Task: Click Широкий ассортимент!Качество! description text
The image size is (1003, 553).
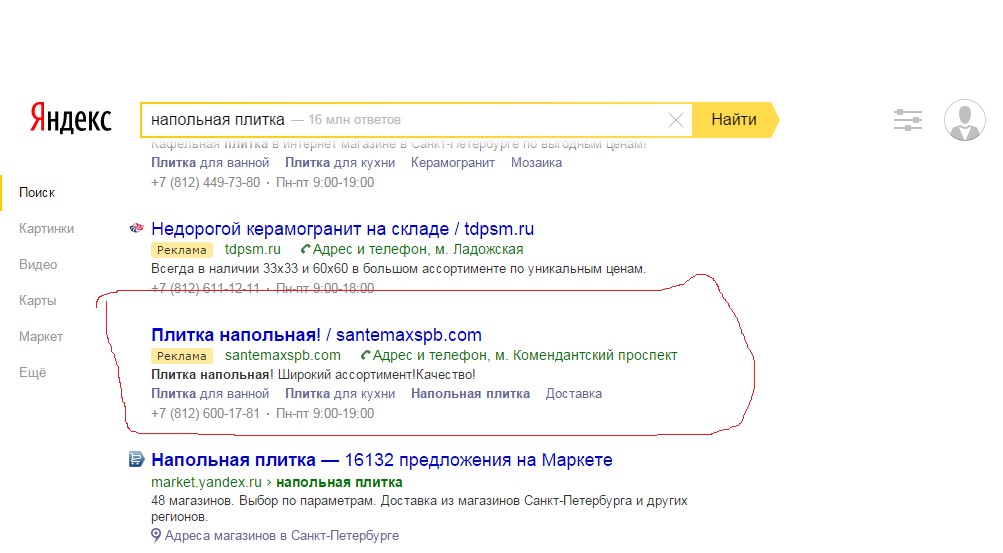Action: [376, 375]
